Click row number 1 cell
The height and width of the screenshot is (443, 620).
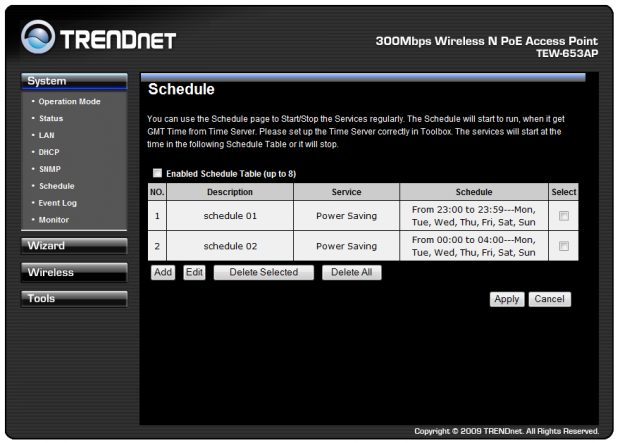click(157, 216)
